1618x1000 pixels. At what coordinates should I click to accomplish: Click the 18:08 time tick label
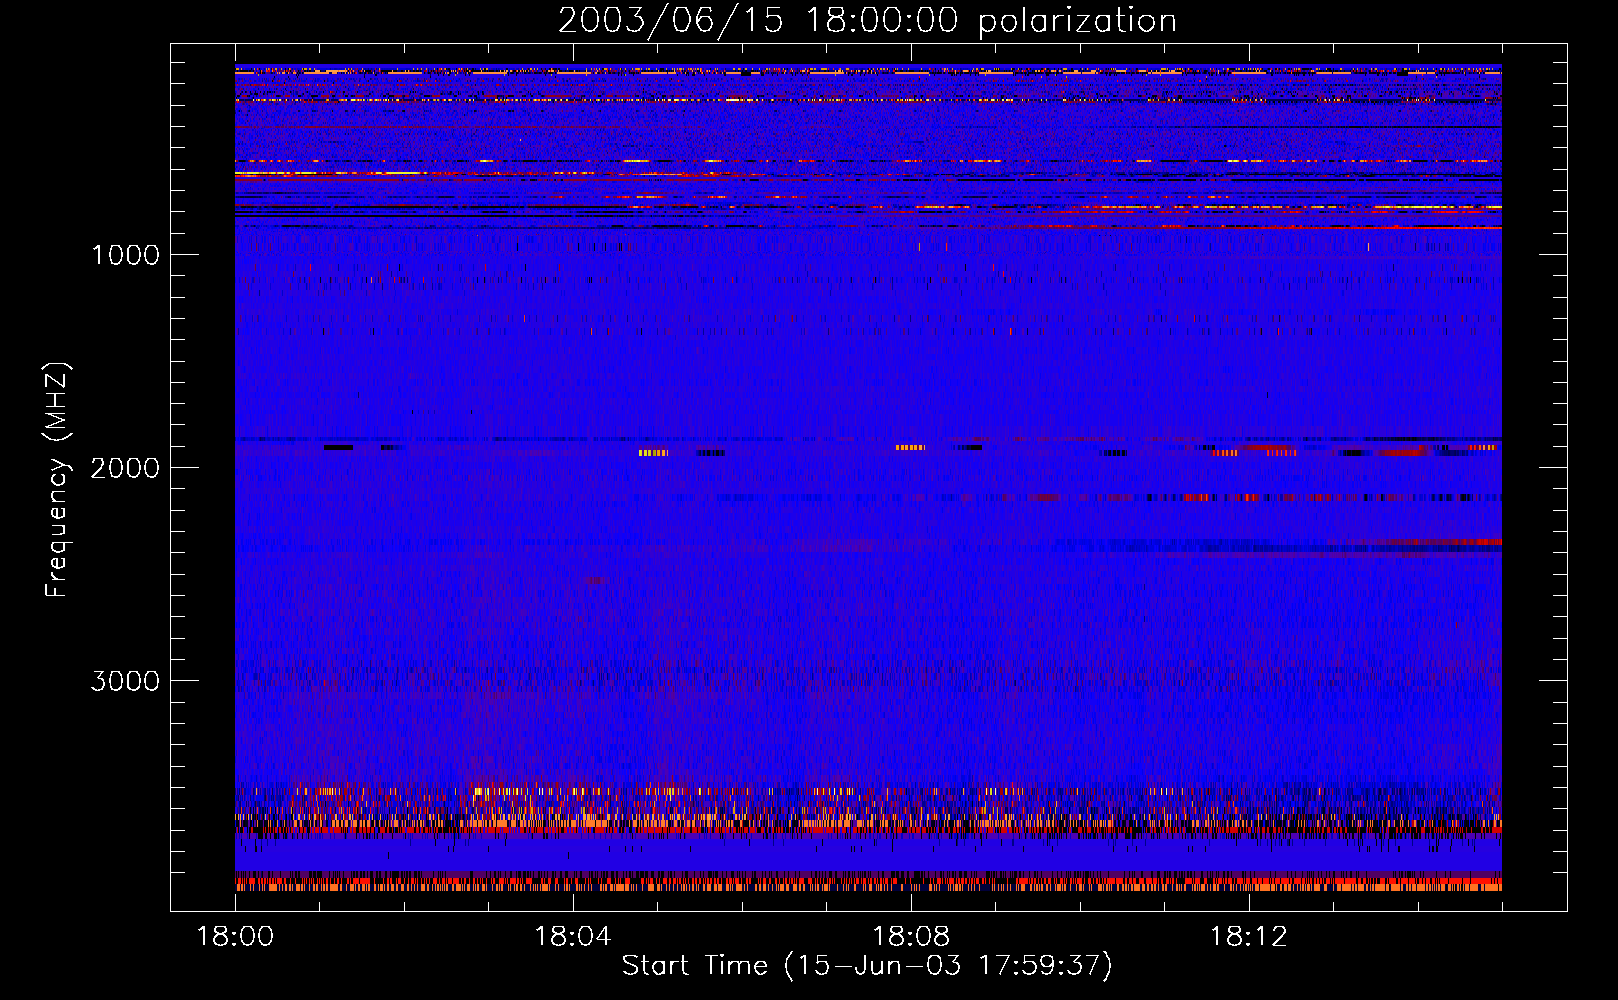[910, 937]
